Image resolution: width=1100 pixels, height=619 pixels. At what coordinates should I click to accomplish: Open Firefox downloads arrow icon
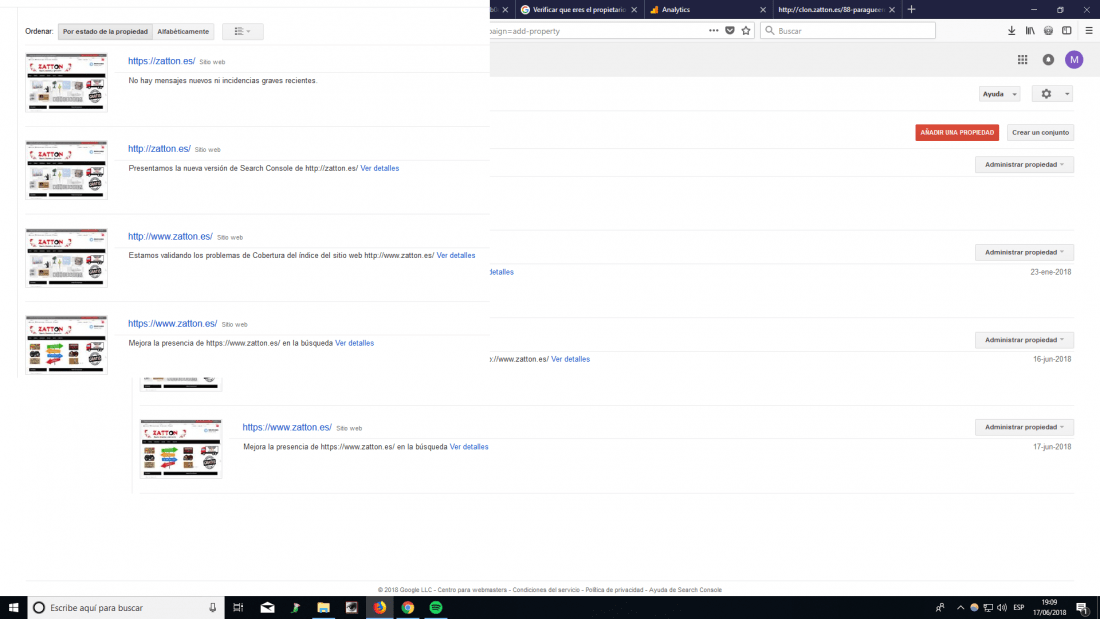coord(1012,31)
